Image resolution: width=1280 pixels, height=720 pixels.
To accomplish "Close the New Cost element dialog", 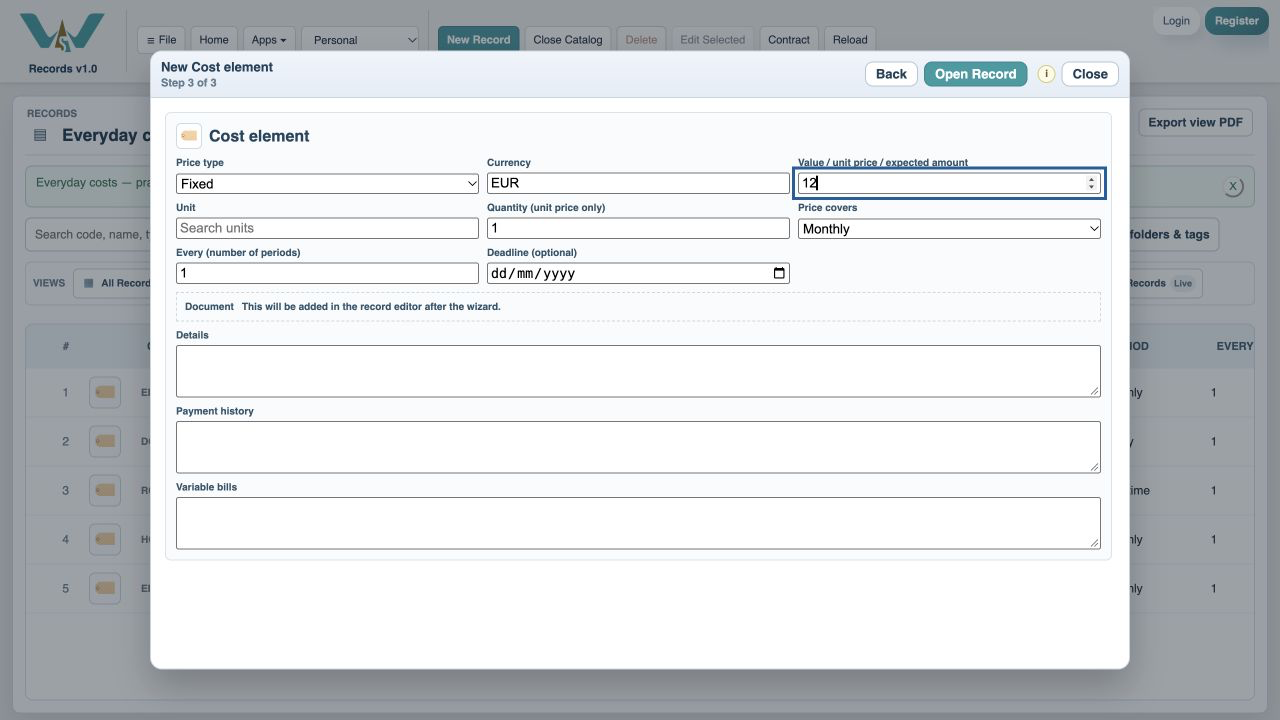I will pyautogui.click(x=1090, y=74).
